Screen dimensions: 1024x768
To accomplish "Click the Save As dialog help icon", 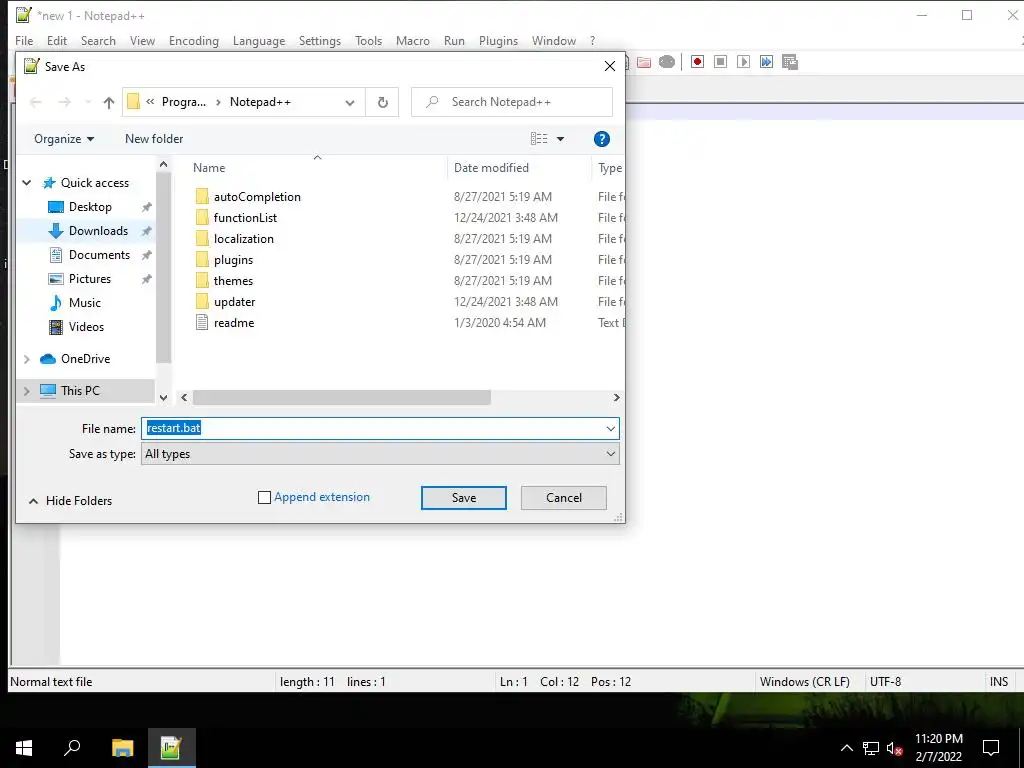I will click(601, 139).
